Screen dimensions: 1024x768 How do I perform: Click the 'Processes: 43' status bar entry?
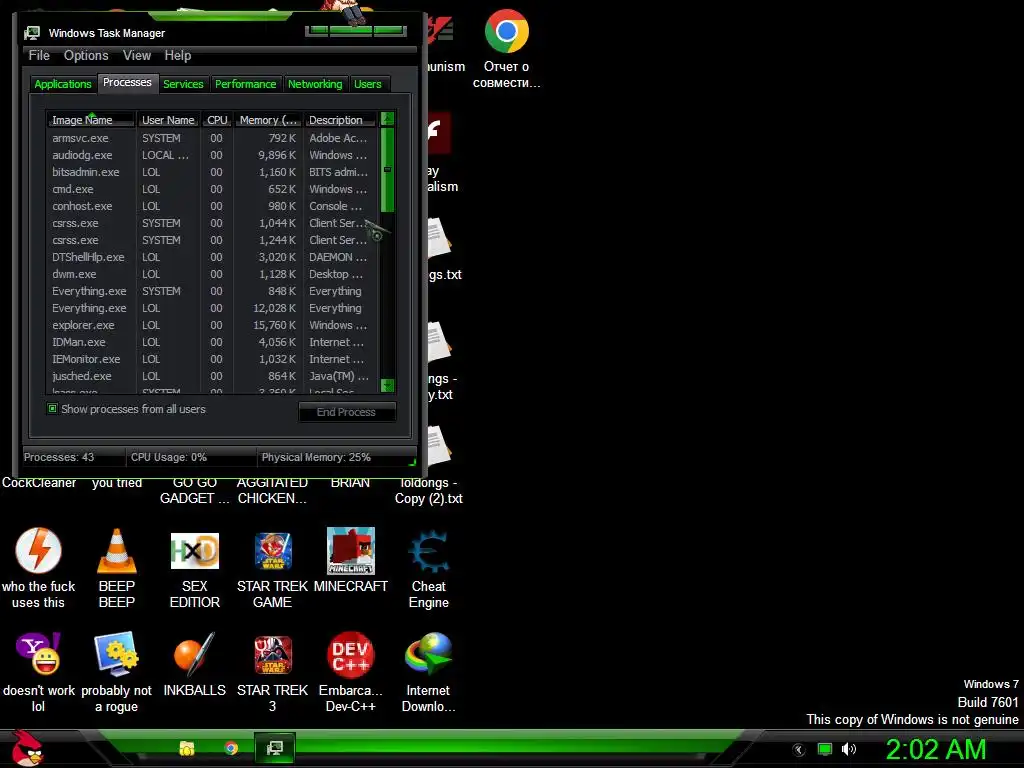[74, 457]
